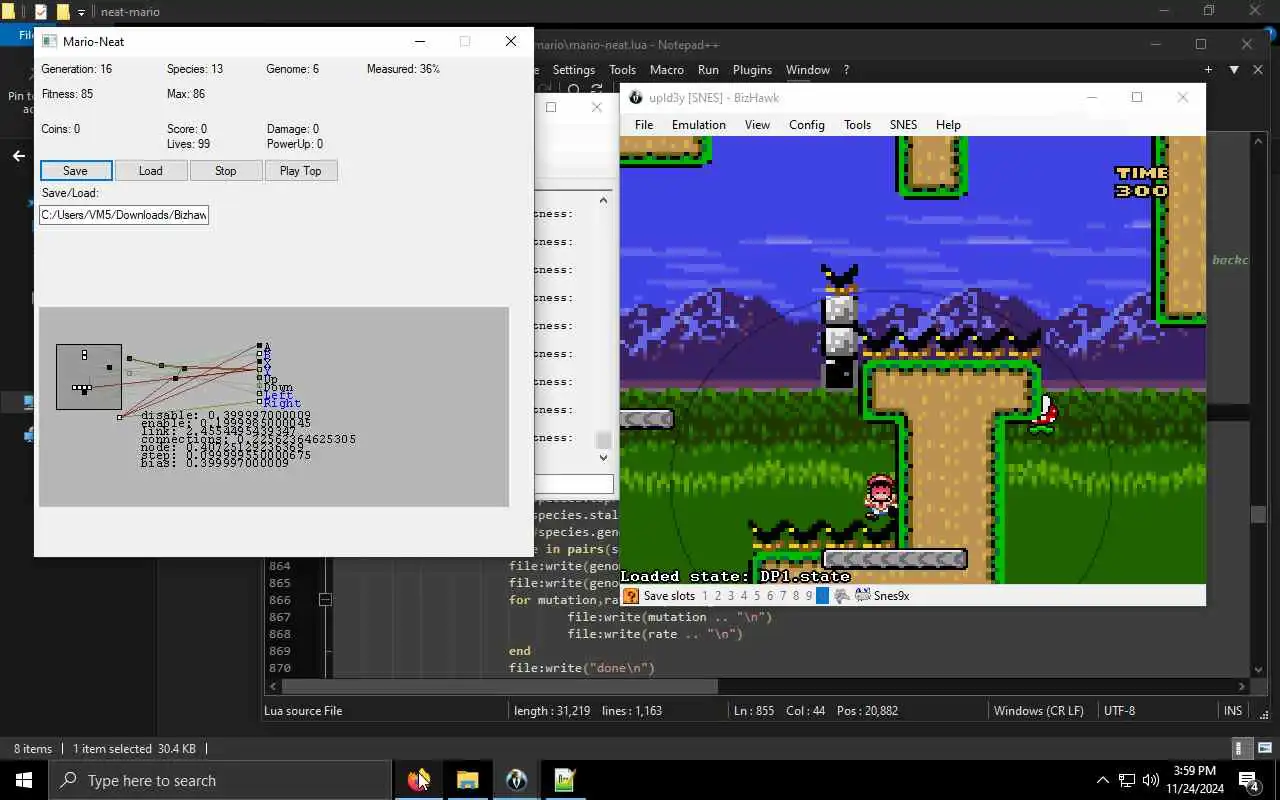Click the Mario-Neat window title icon
This screenshot has width=1280, height=800.
coord(49,41)
